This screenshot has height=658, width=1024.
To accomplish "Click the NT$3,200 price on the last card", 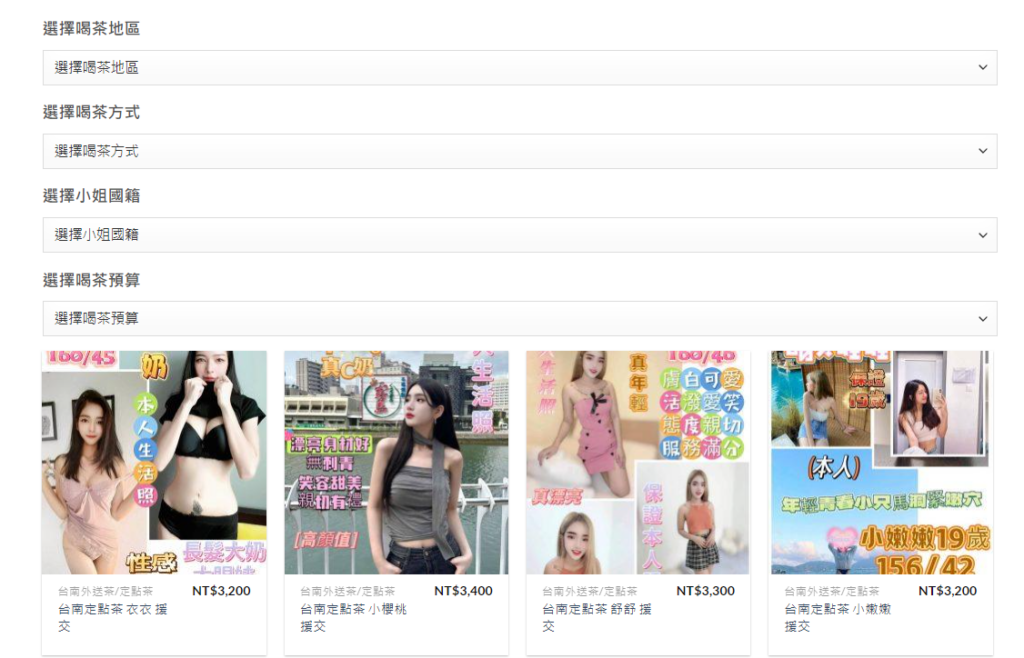I will pos(947,591).
